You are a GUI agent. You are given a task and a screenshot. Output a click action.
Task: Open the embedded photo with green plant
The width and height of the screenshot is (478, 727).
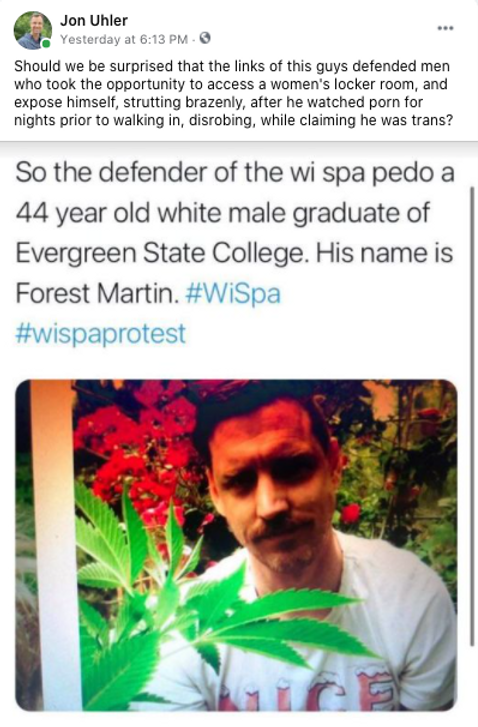236,545
